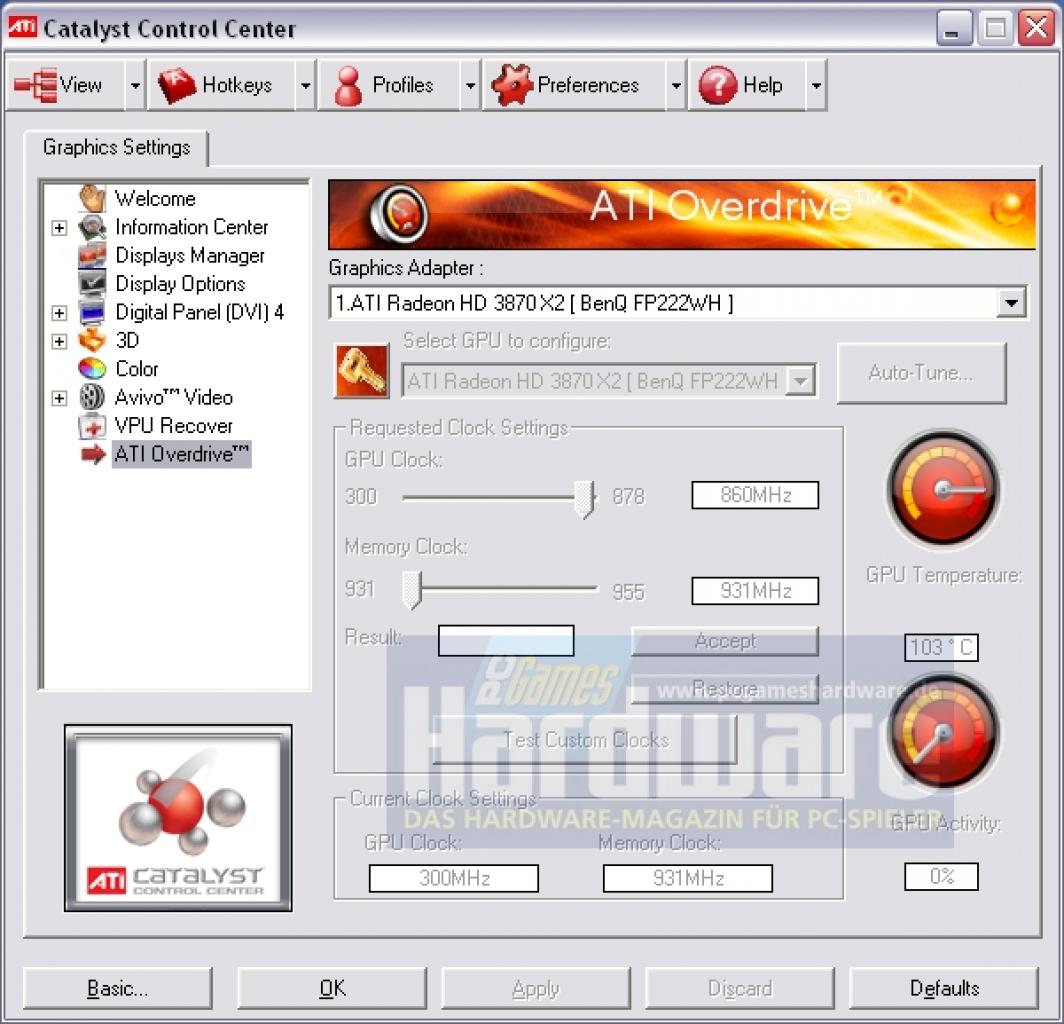The width and height of the screenshot is (1064, 1024).
Task: Click the Apply button
Action: click(x=535, y=988)
